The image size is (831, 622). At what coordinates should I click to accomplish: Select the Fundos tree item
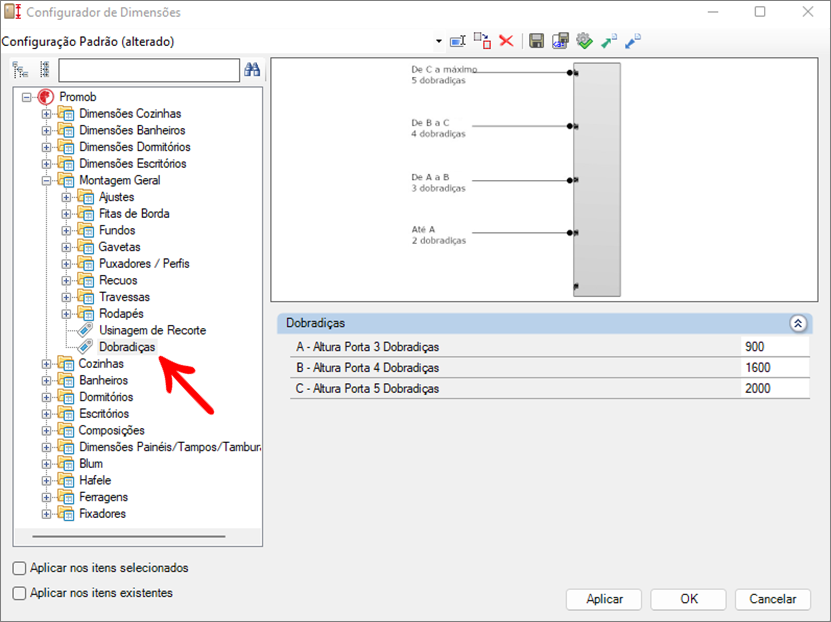[x=117, y=230]
